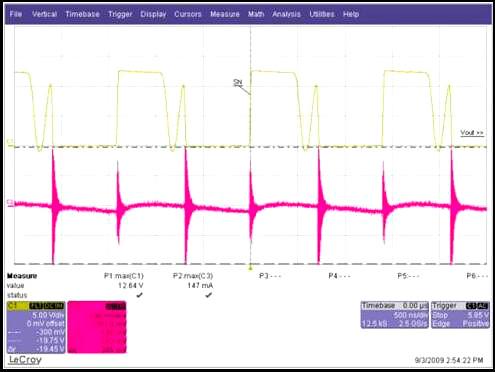Image resolution: width=495 pixels, height=372 pixels.
Task: Open the Timebase menu
Action: click(82, 14)
